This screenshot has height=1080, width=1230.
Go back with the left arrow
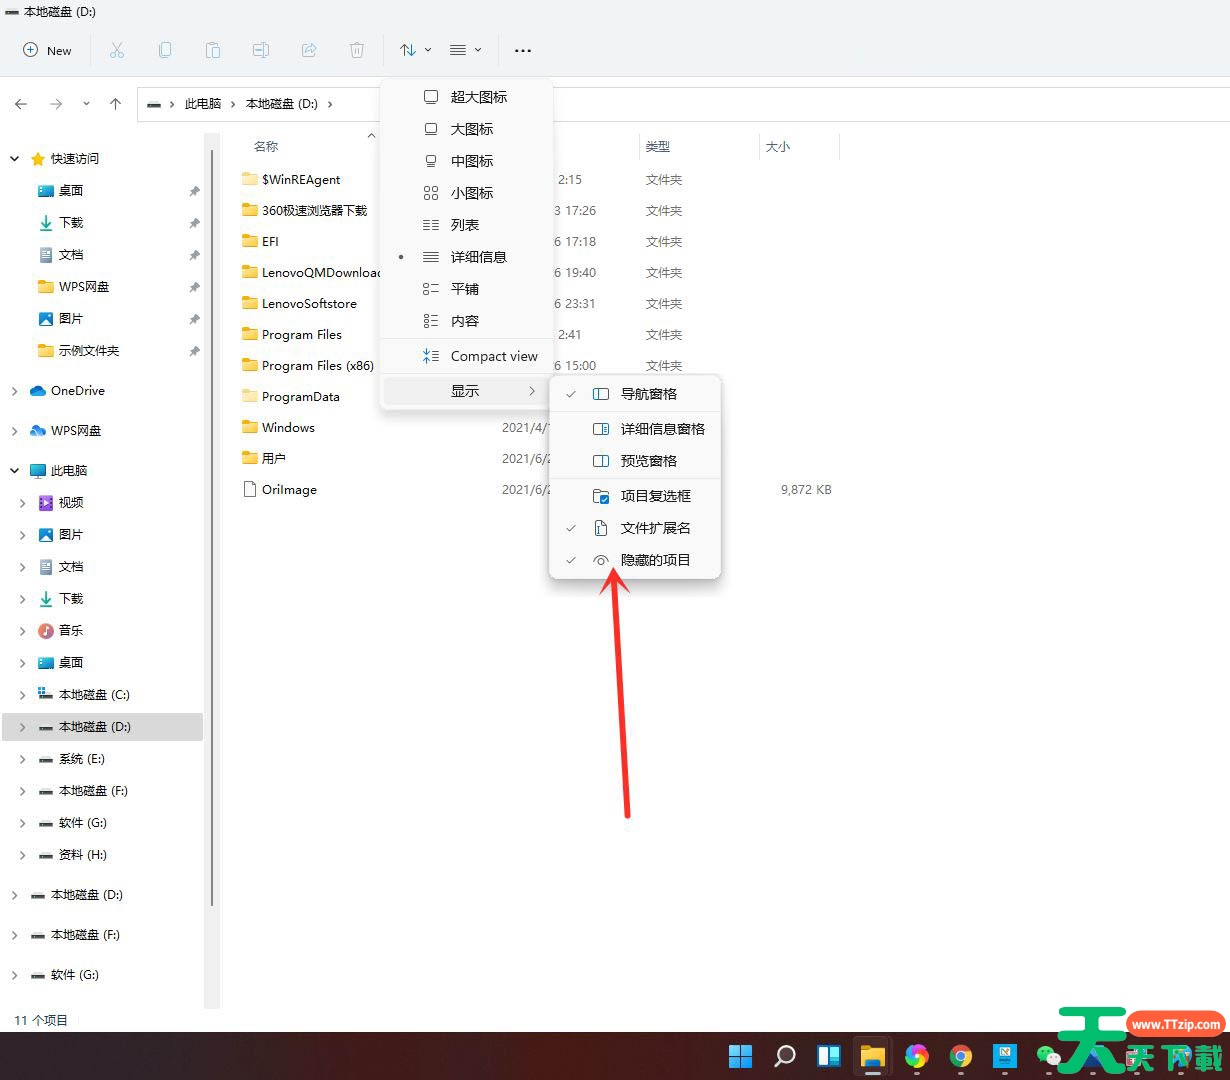21,103
